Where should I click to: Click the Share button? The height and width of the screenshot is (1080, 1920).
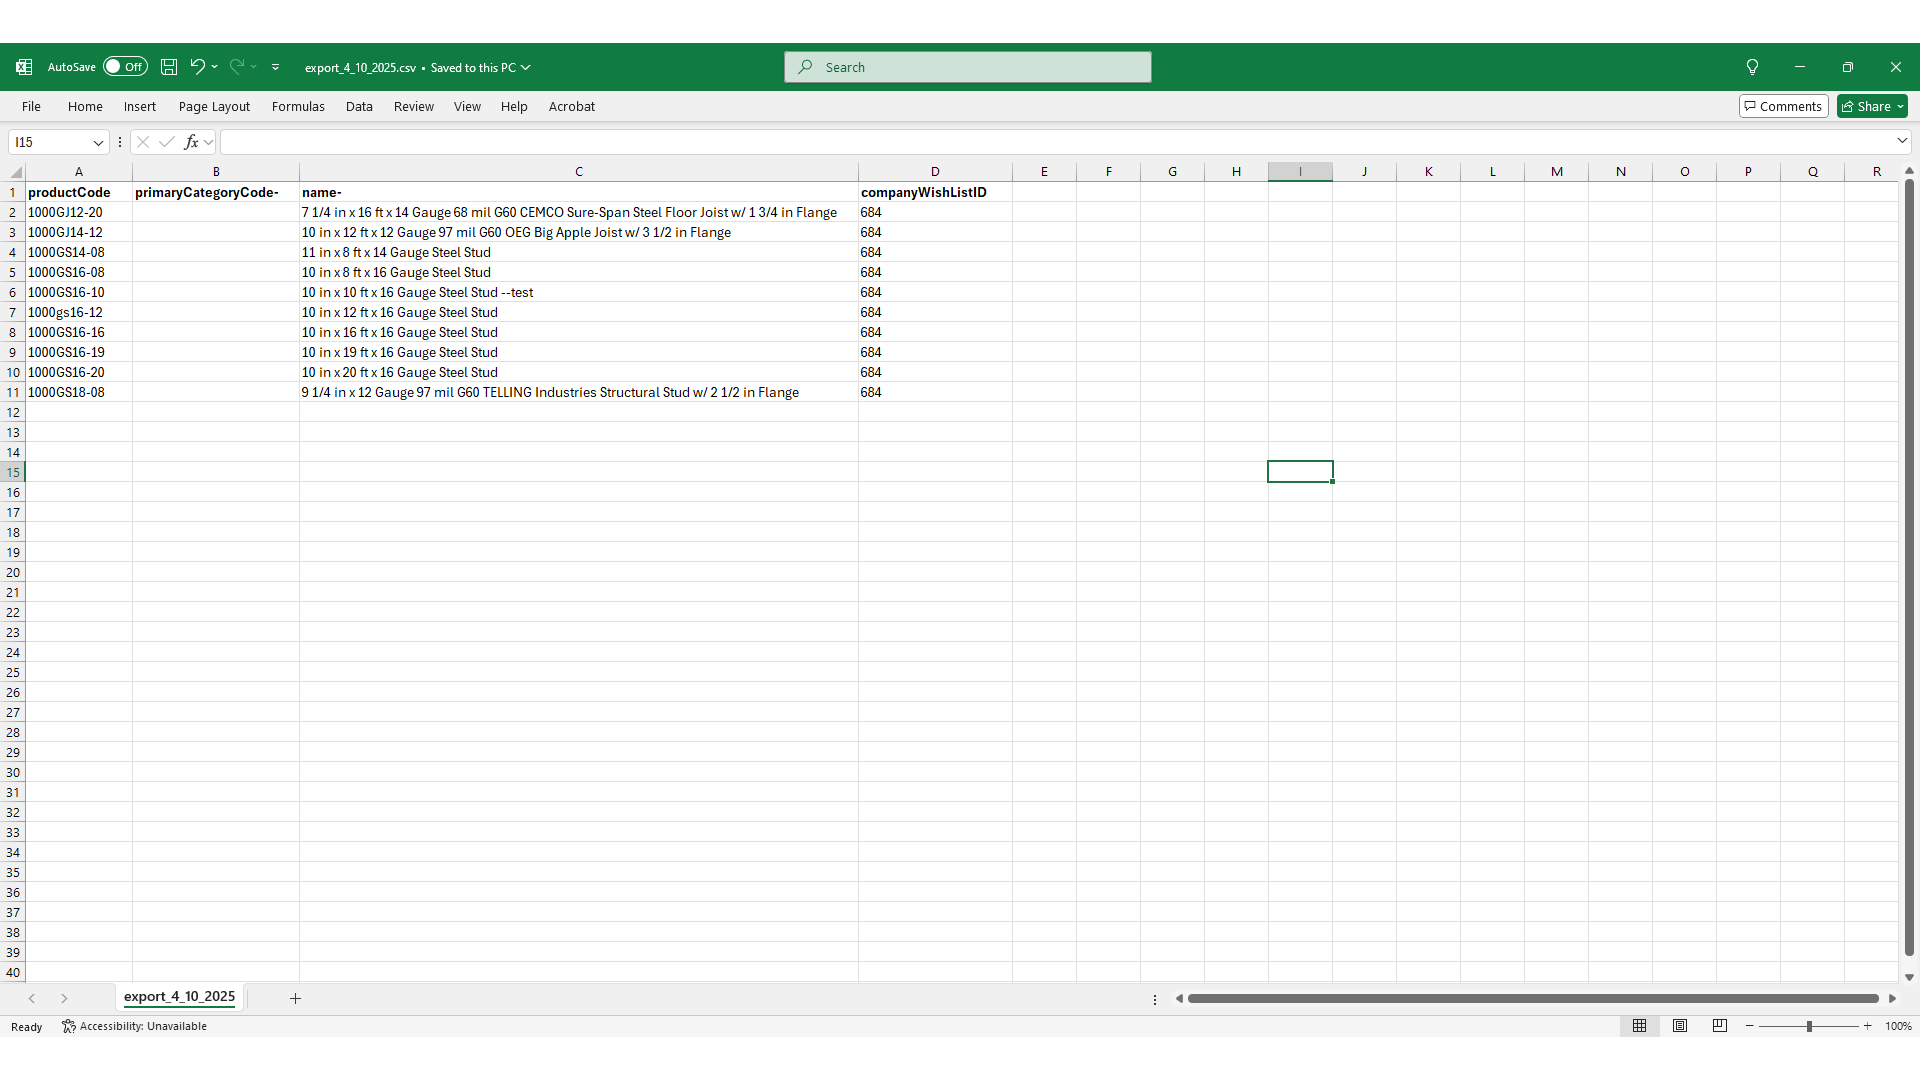click(1872, 106)
